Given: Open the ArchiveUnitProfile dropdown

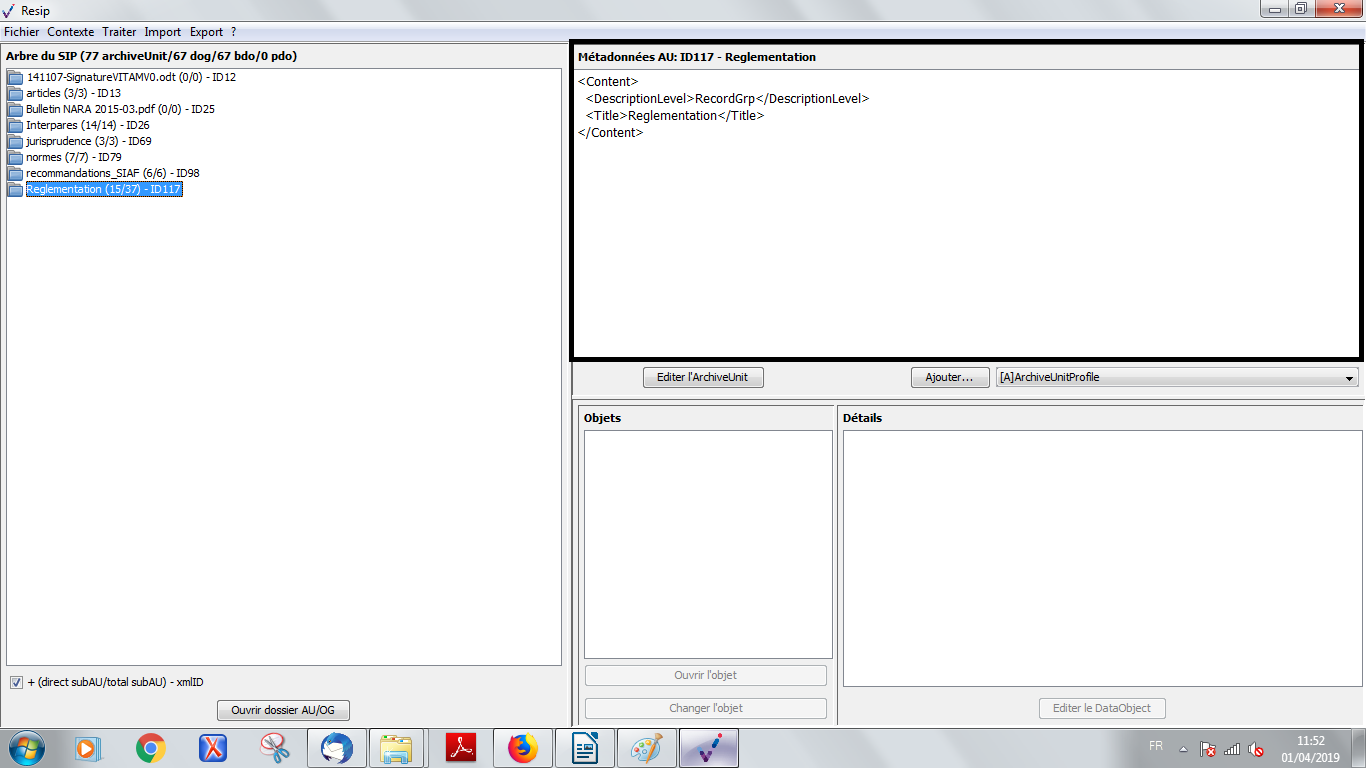Looking at the screenshot, I should point(1177,378).
